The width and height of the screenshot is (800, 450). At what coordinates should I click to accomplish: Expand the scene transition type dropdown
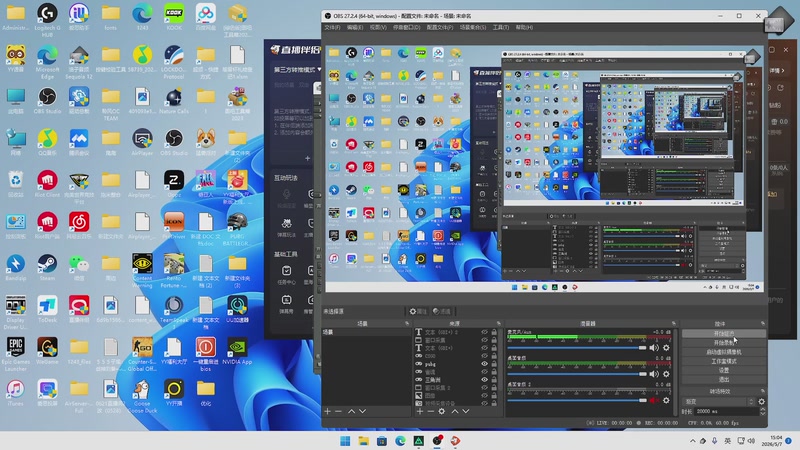pos(719,402)
